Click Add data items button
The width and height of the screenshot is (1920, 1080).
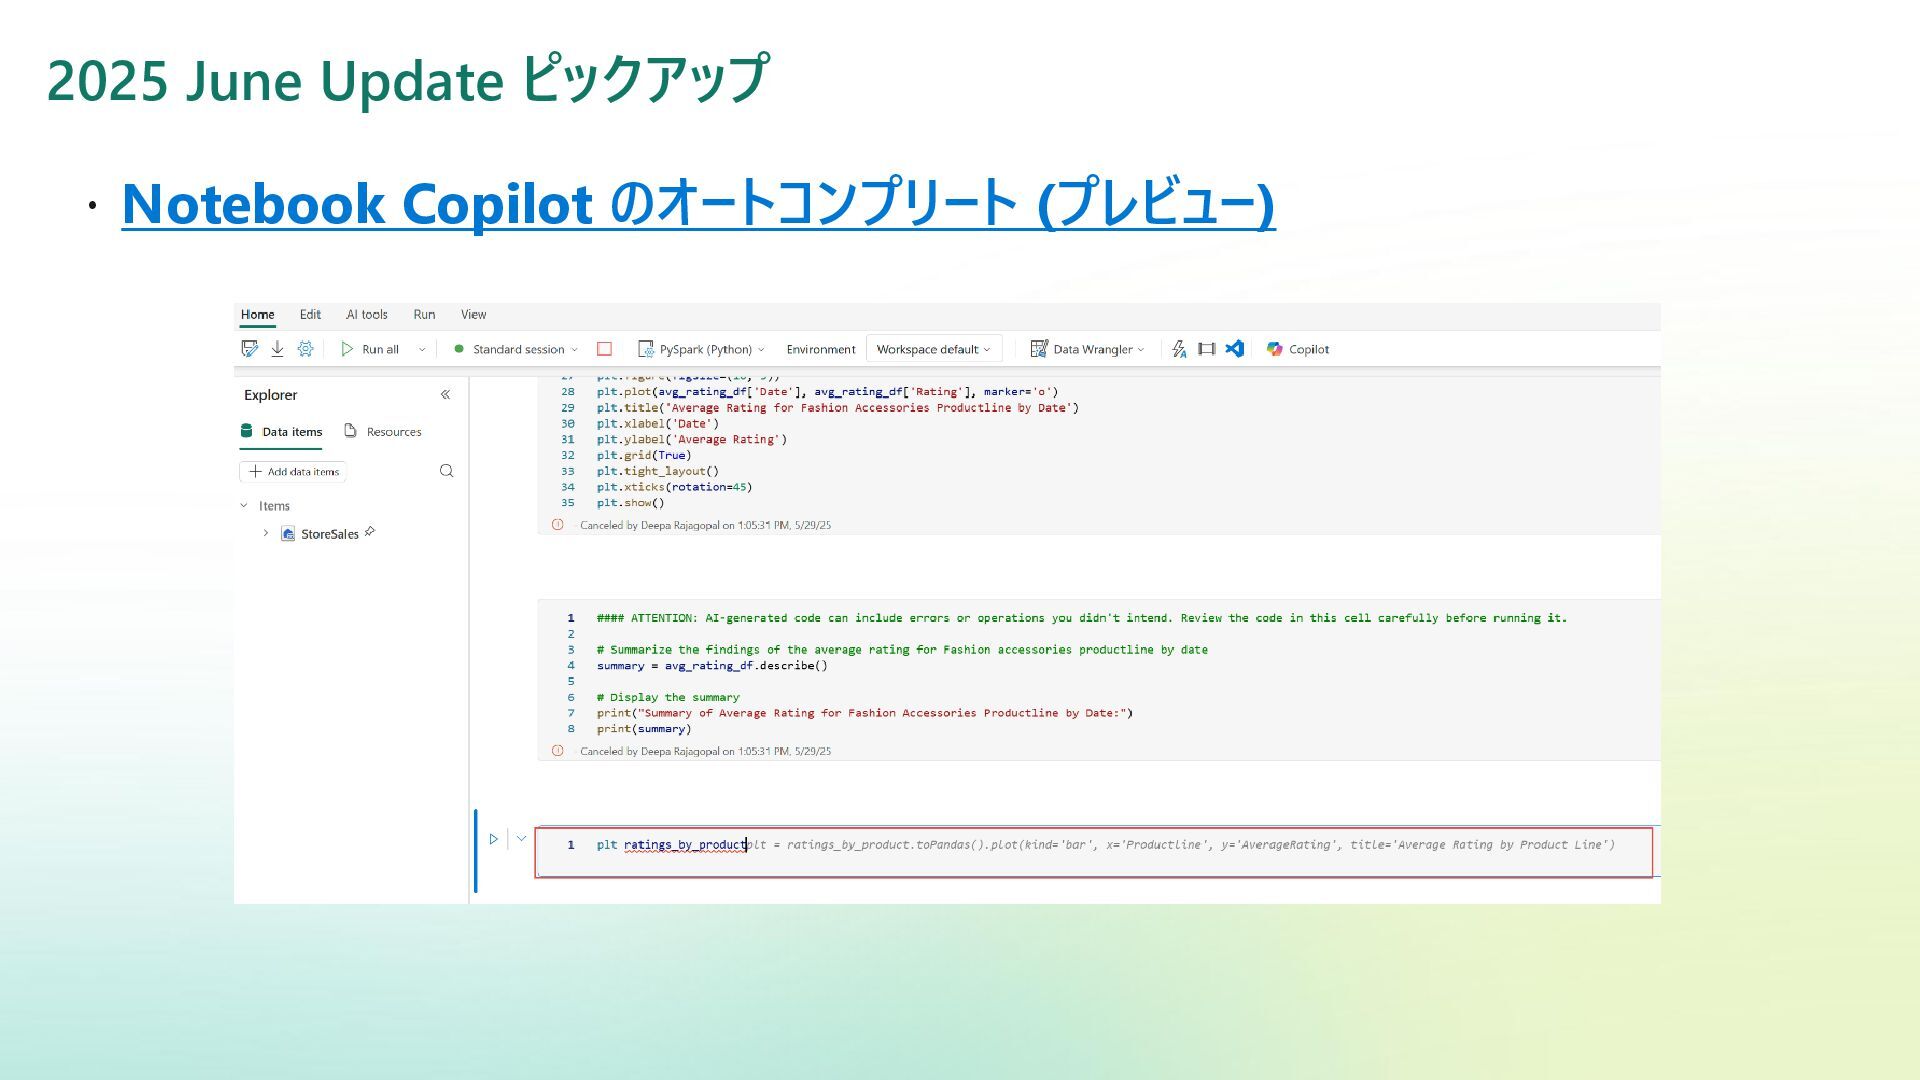pos(293,471)
